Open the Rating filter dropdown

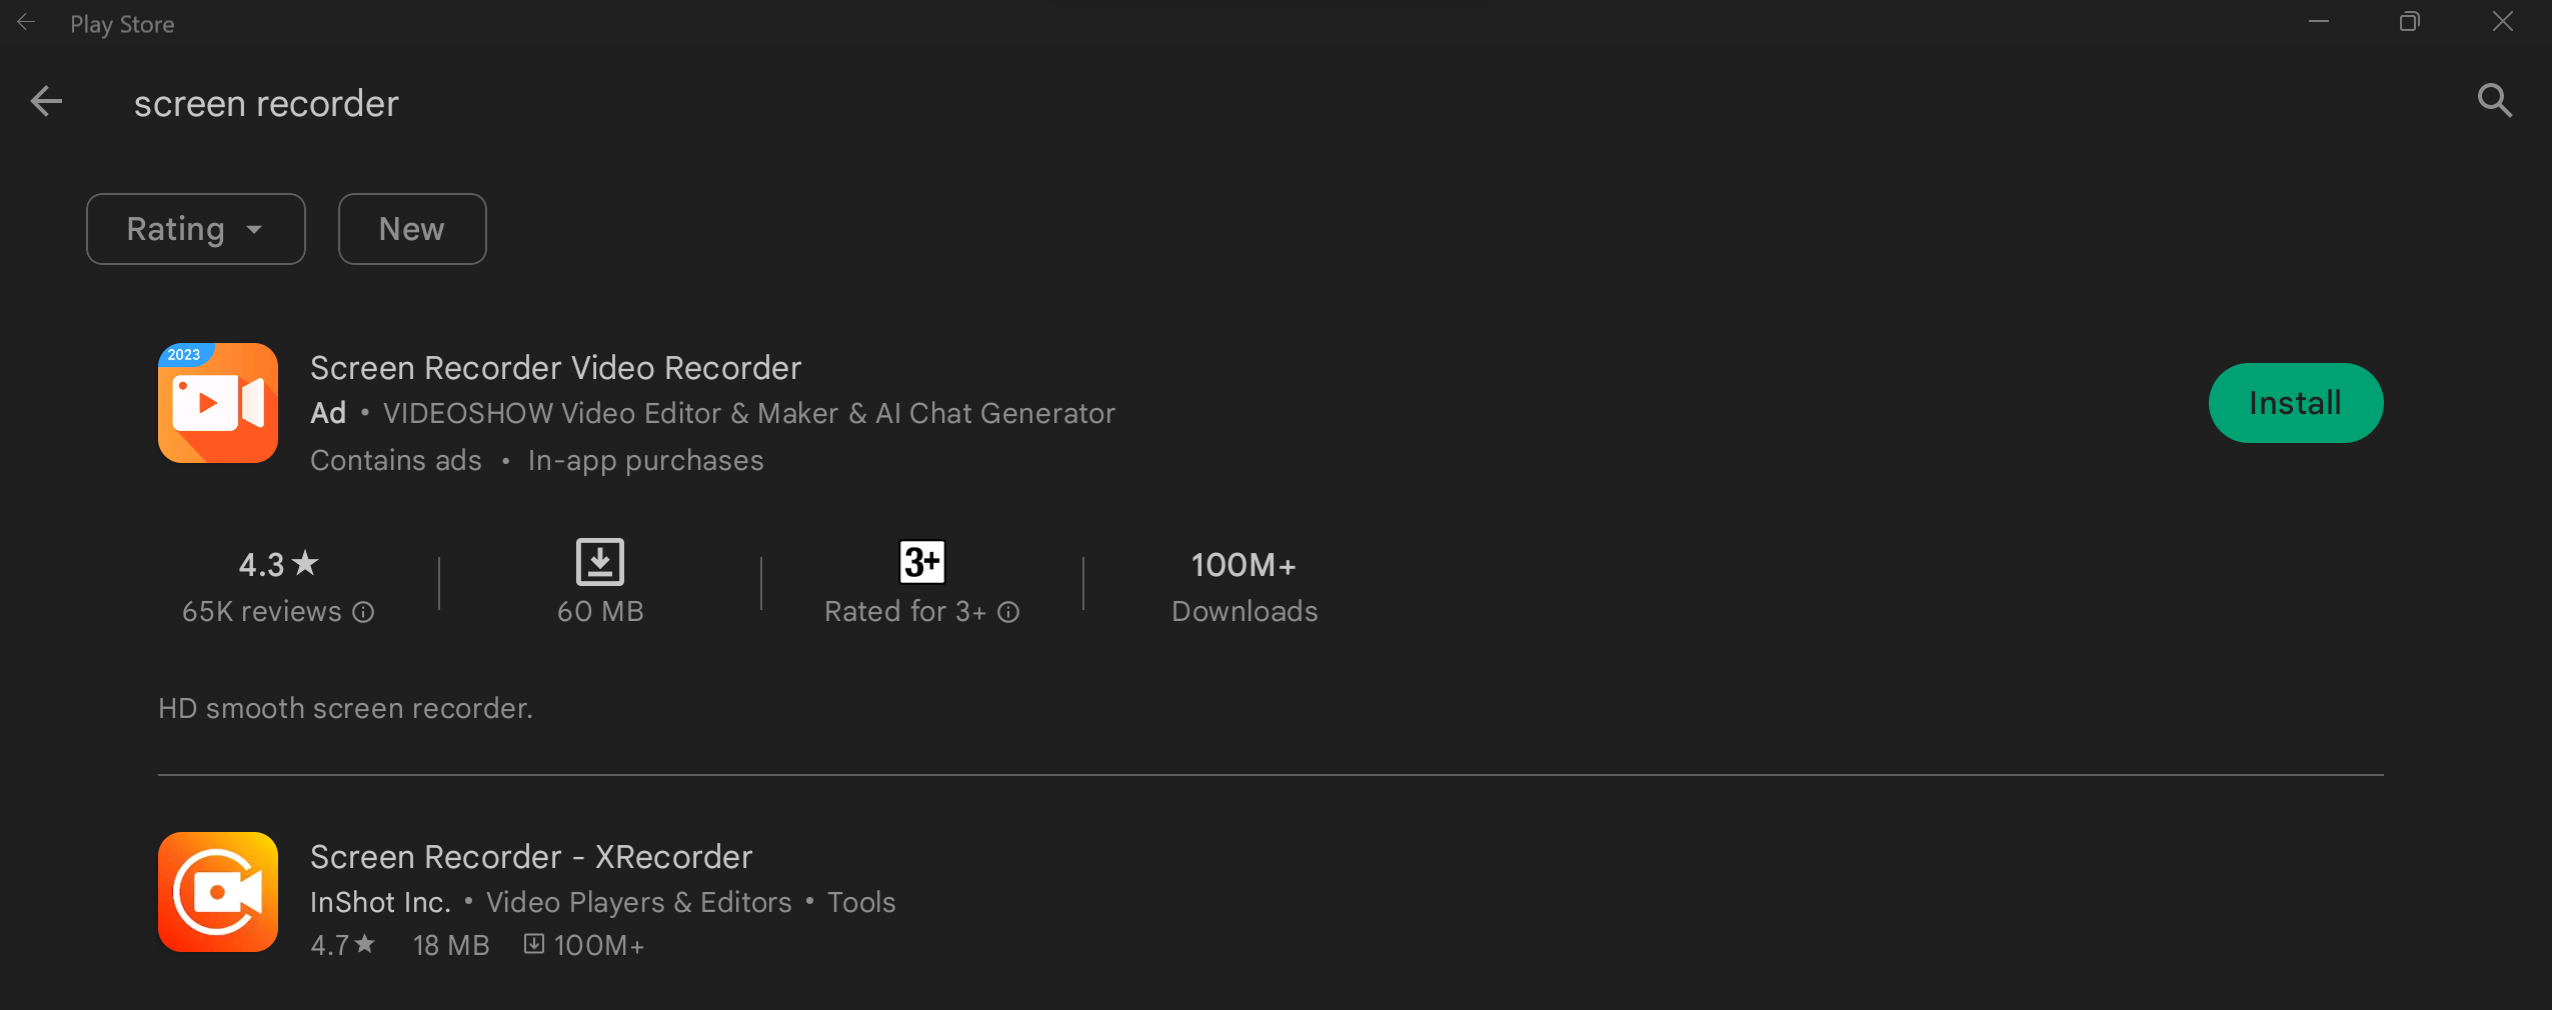(x=195, y=228)
